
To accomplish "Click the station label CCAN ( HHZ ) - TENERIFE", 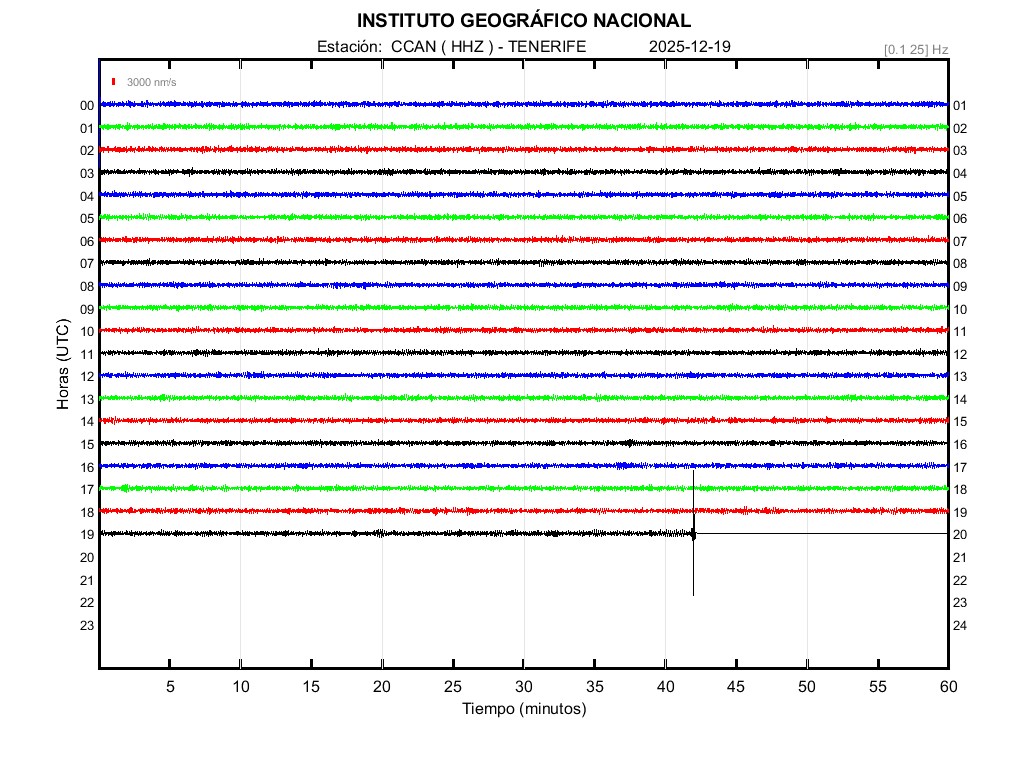I will click(x=451, y=47).
